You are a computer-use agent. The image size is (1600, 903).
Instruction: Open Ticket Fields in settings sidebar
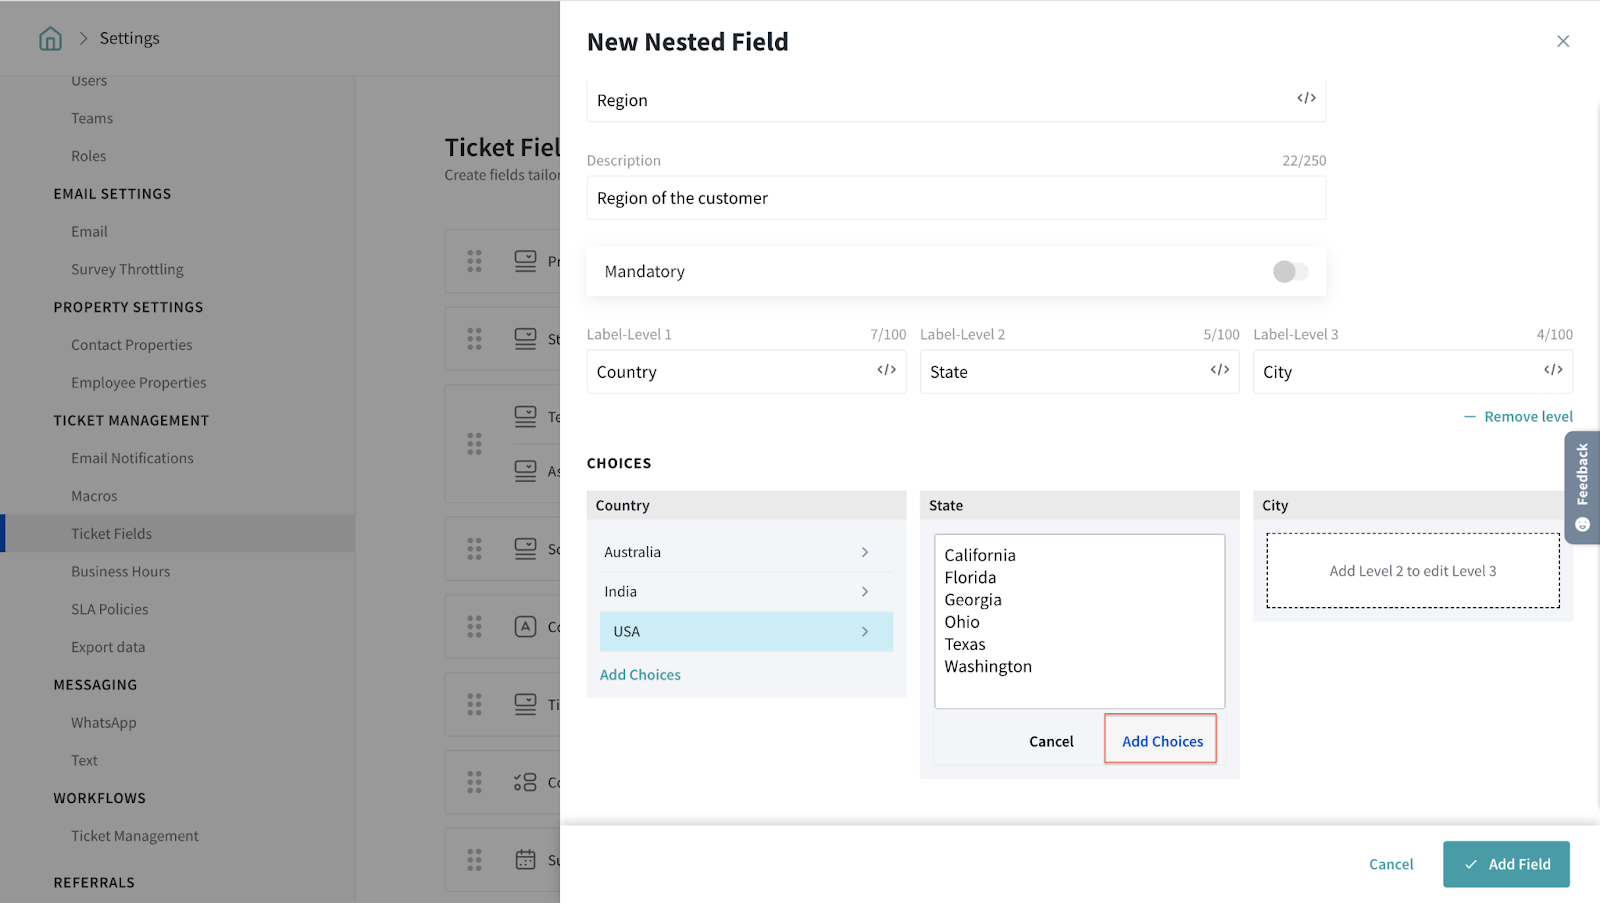[x=112, y=534]
